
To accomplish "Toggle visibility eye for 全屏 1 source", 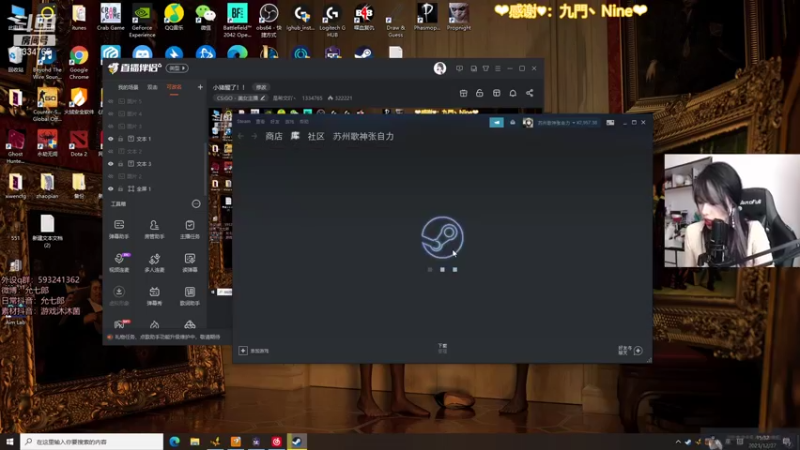I will (111, 189).
